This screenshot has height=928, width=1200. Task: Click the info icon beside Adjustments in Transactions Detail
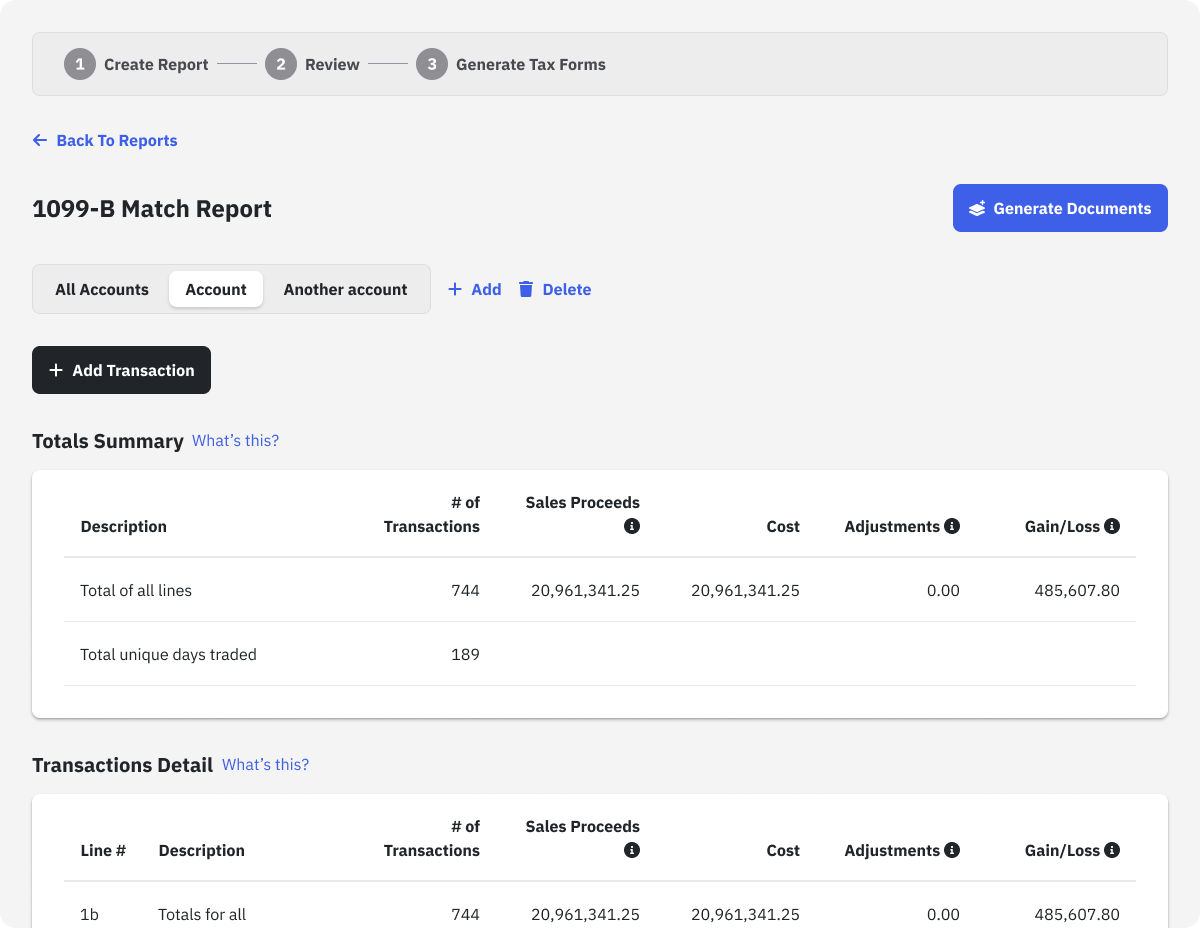click(x=954, y=850)
